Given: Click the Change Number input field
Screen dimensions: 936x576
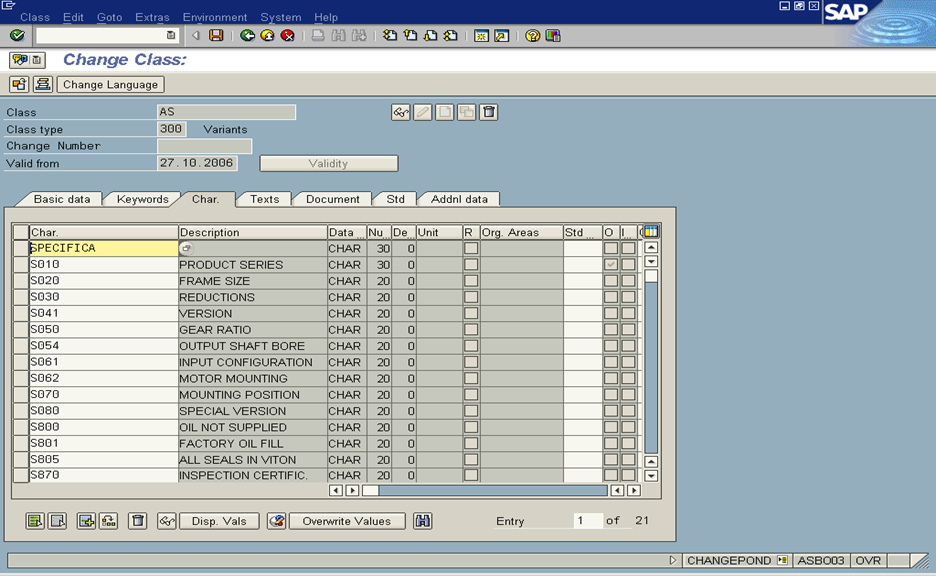Looking at the screenshot, I should (x=204, y=146).
